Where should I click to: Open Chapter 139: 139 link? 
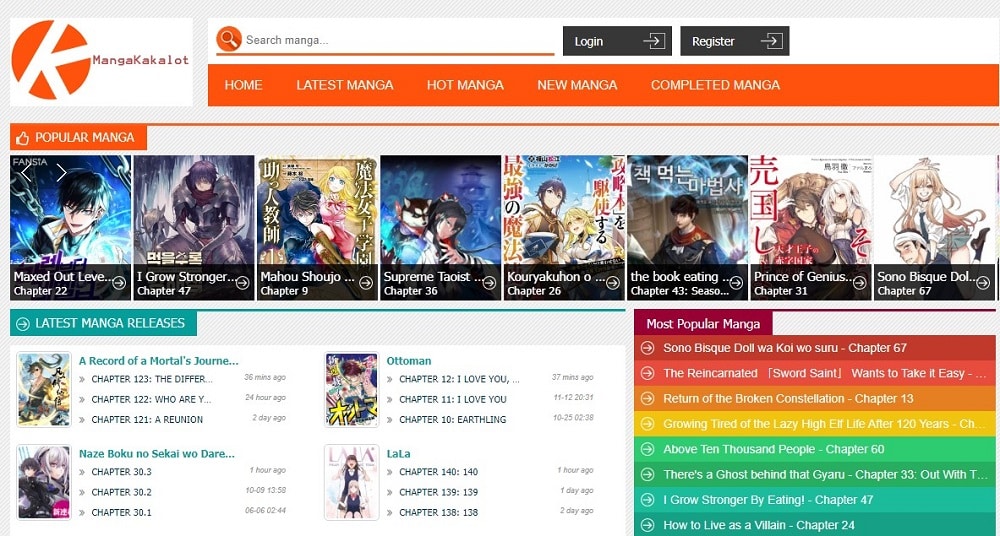[438, 493]
